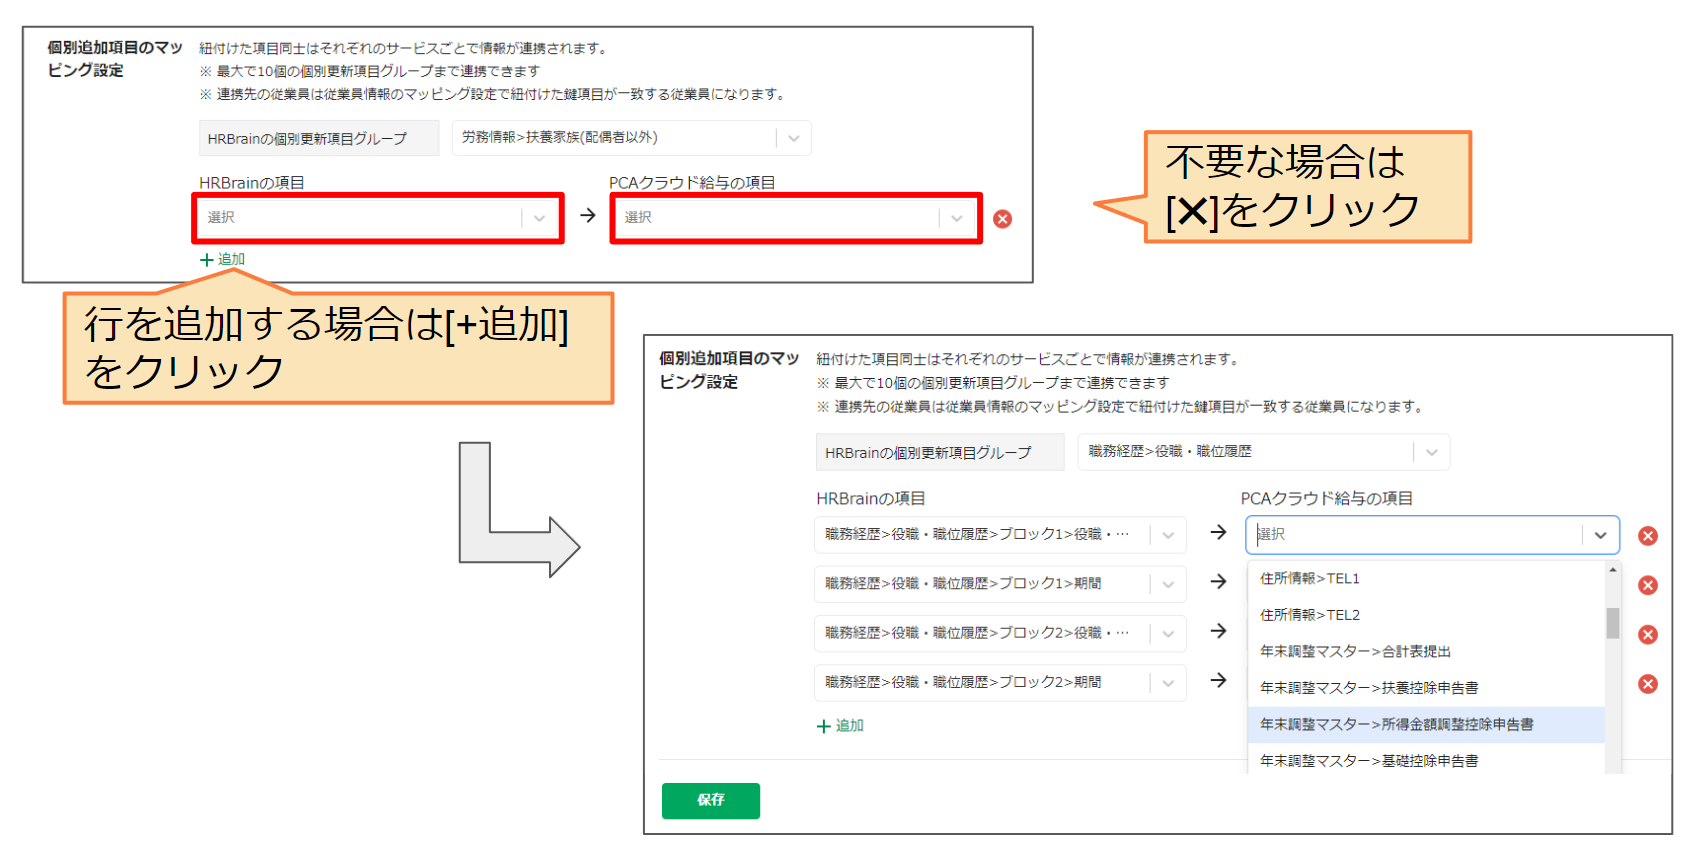The image size is (1694, 850).
Task: Delete row for ブロック1>役職 mapping
Action: tap(1648, 536)
